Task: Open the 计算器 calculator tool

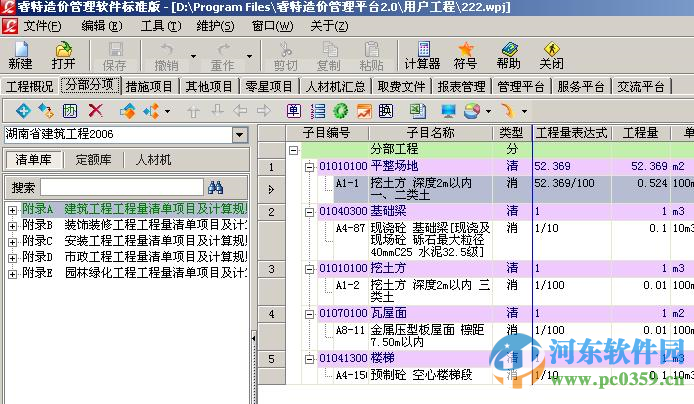Action: (x=423, y=55)
